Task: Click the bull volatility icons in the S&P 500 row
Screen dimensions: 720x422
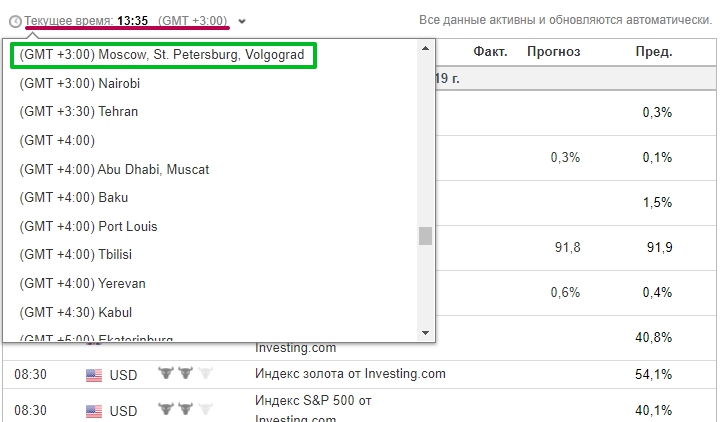Action: coord(185,410)
